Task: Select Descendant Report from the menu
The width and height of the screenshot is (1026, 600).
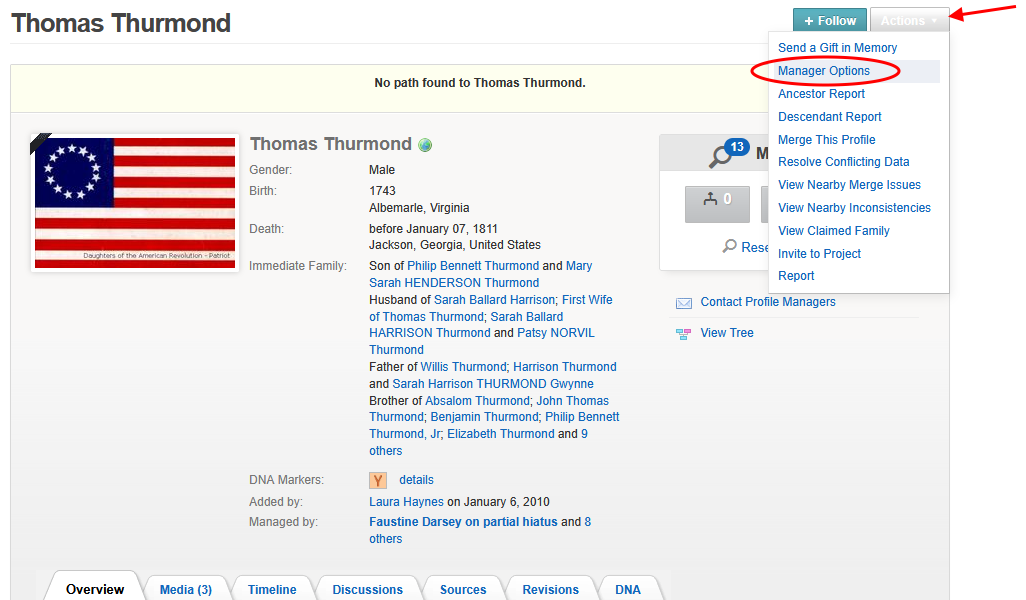Action: [x=830, y=117]
